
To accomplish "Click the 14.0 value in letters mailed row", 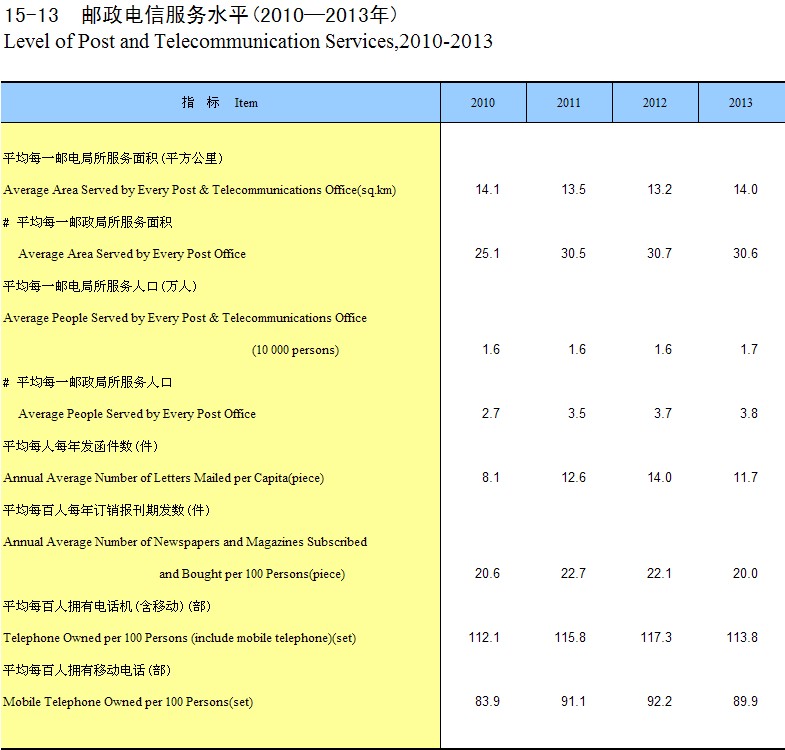I will pyautogui.click(x=659, y=478).
